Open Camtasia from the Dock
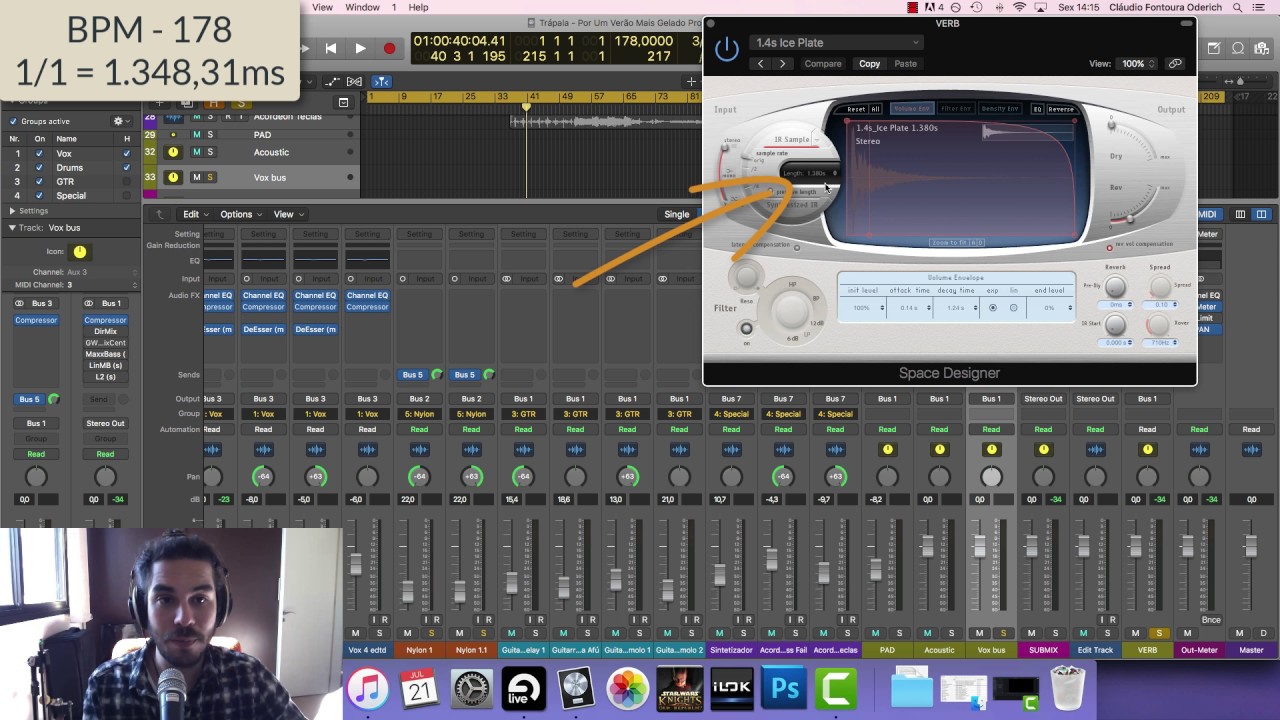 point(837,688)
